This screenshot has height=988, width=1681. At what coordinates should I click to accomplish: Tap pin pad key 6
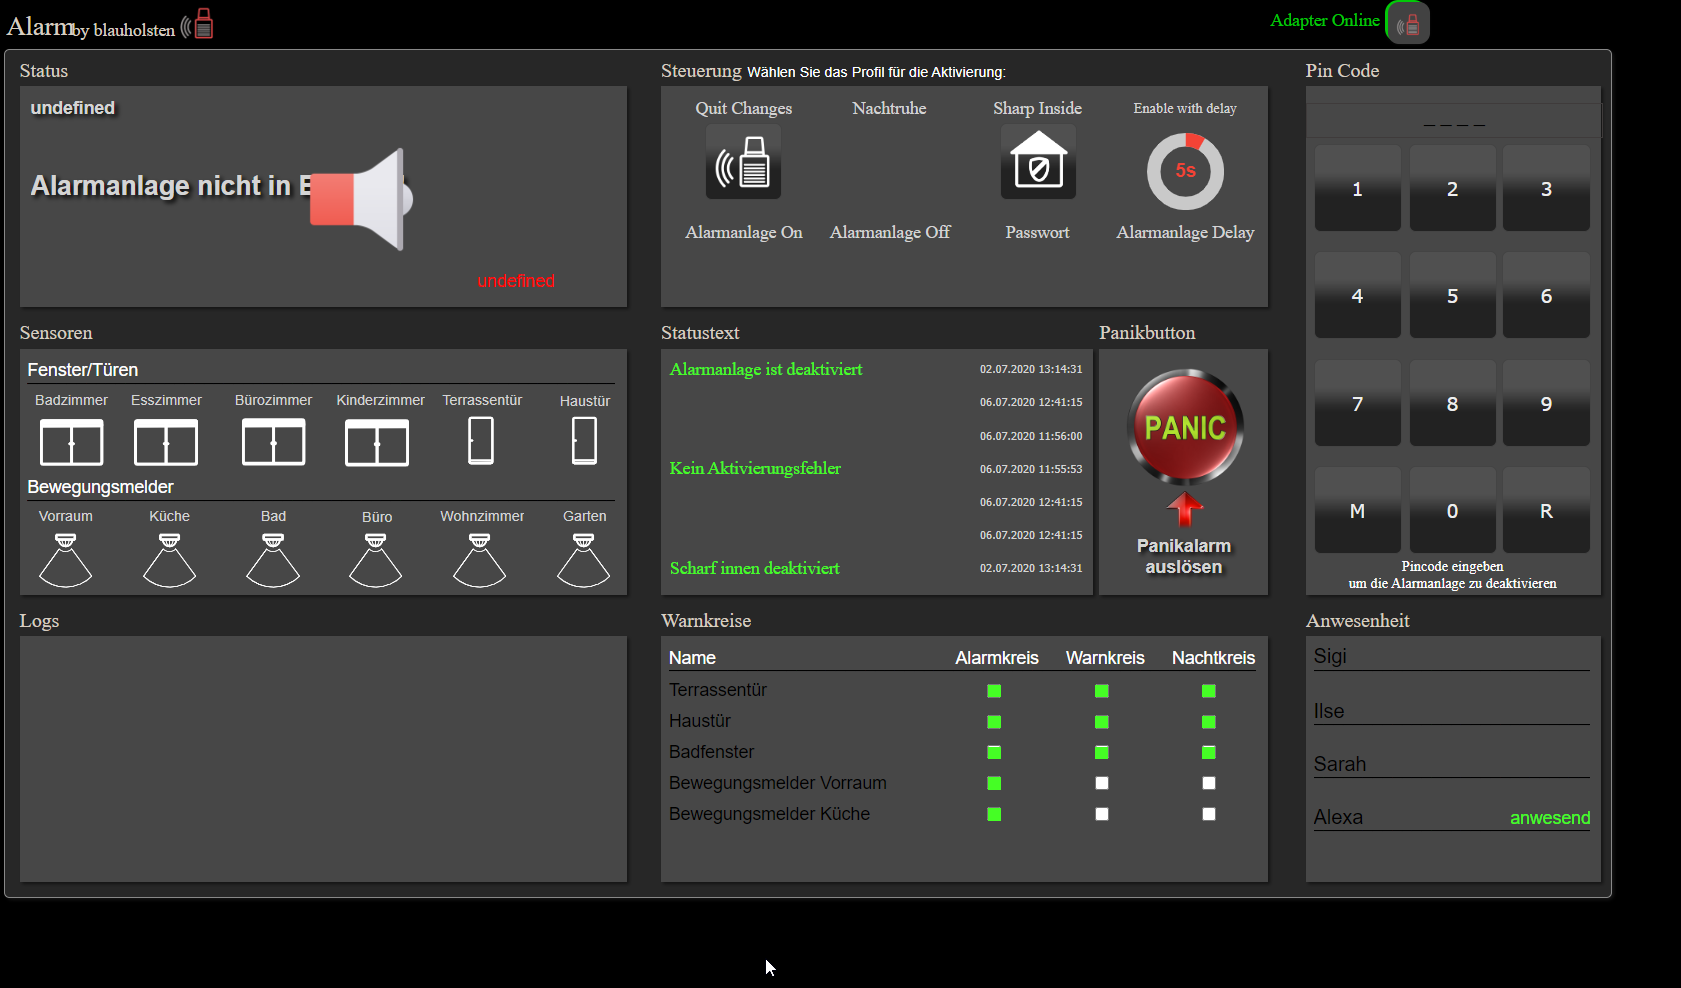(x=1546, y=295)
